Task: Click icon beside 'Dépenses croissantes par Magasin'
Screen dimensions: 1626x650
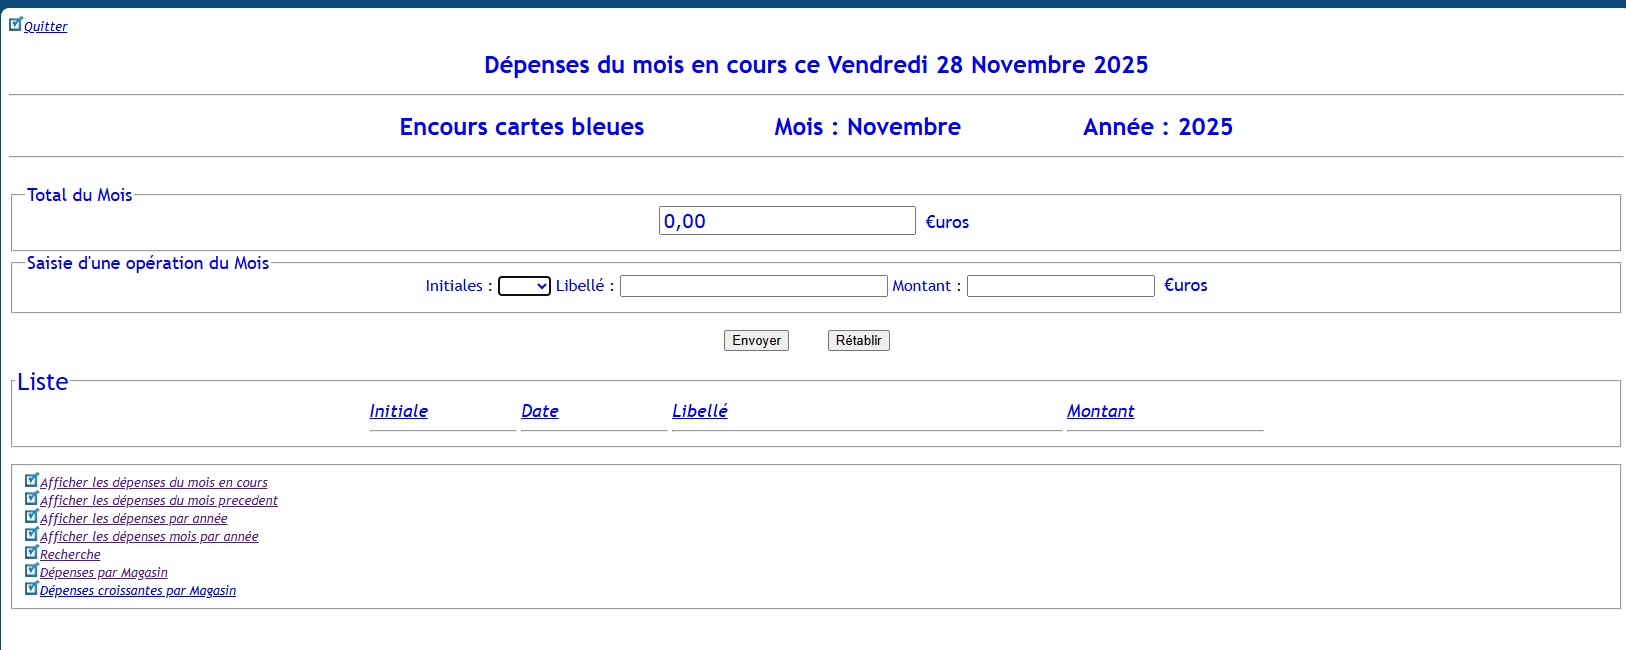Action: pos(31,589)
